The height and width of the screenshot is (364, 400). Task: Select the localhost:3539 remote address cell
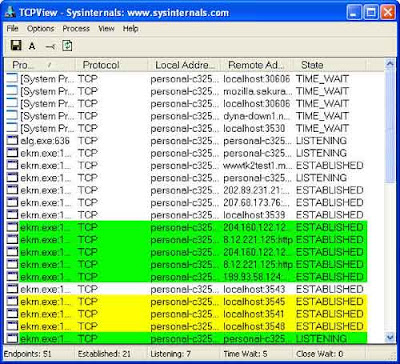(254, 215)
